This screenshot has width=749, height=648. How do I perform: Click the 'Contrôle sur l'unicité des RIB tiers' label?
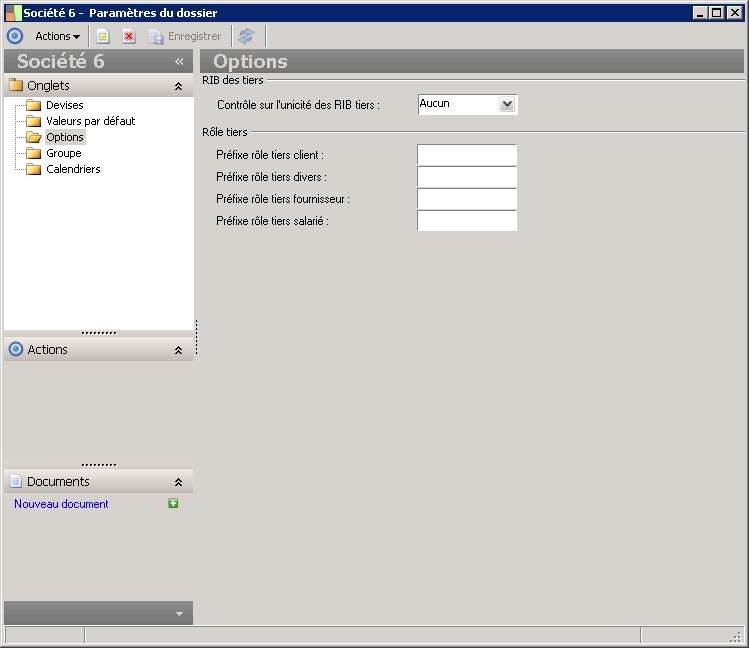pyautogui.click(x=298, y=105)
